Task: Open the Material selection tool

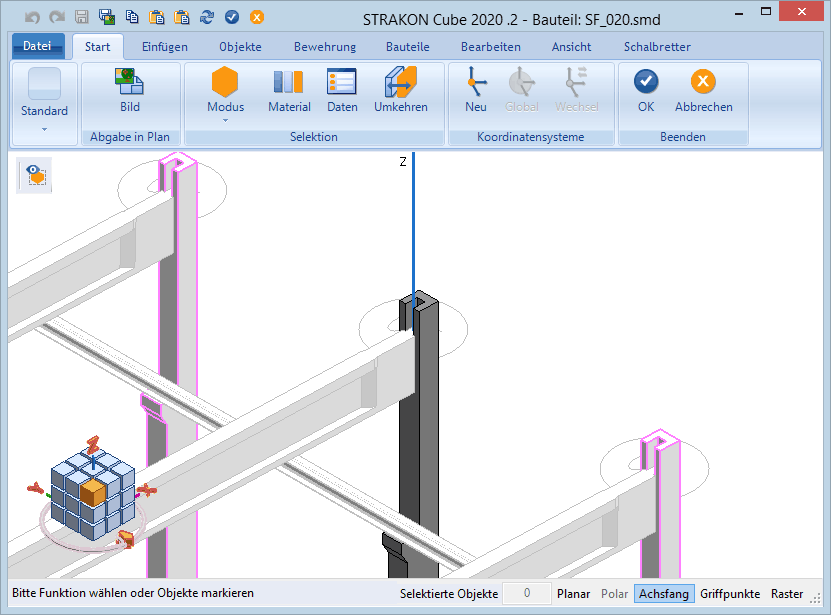Action: tap(289, 90)
